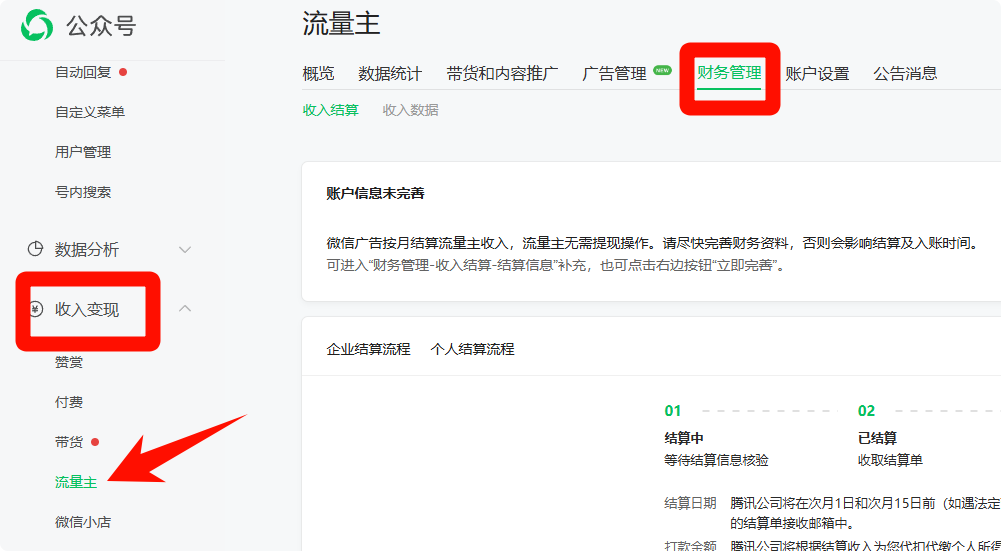The width and height of the screenshot is (1001, 551).
Task: Select 数据分析 menu heading
Action: click(x=87, y=250)
